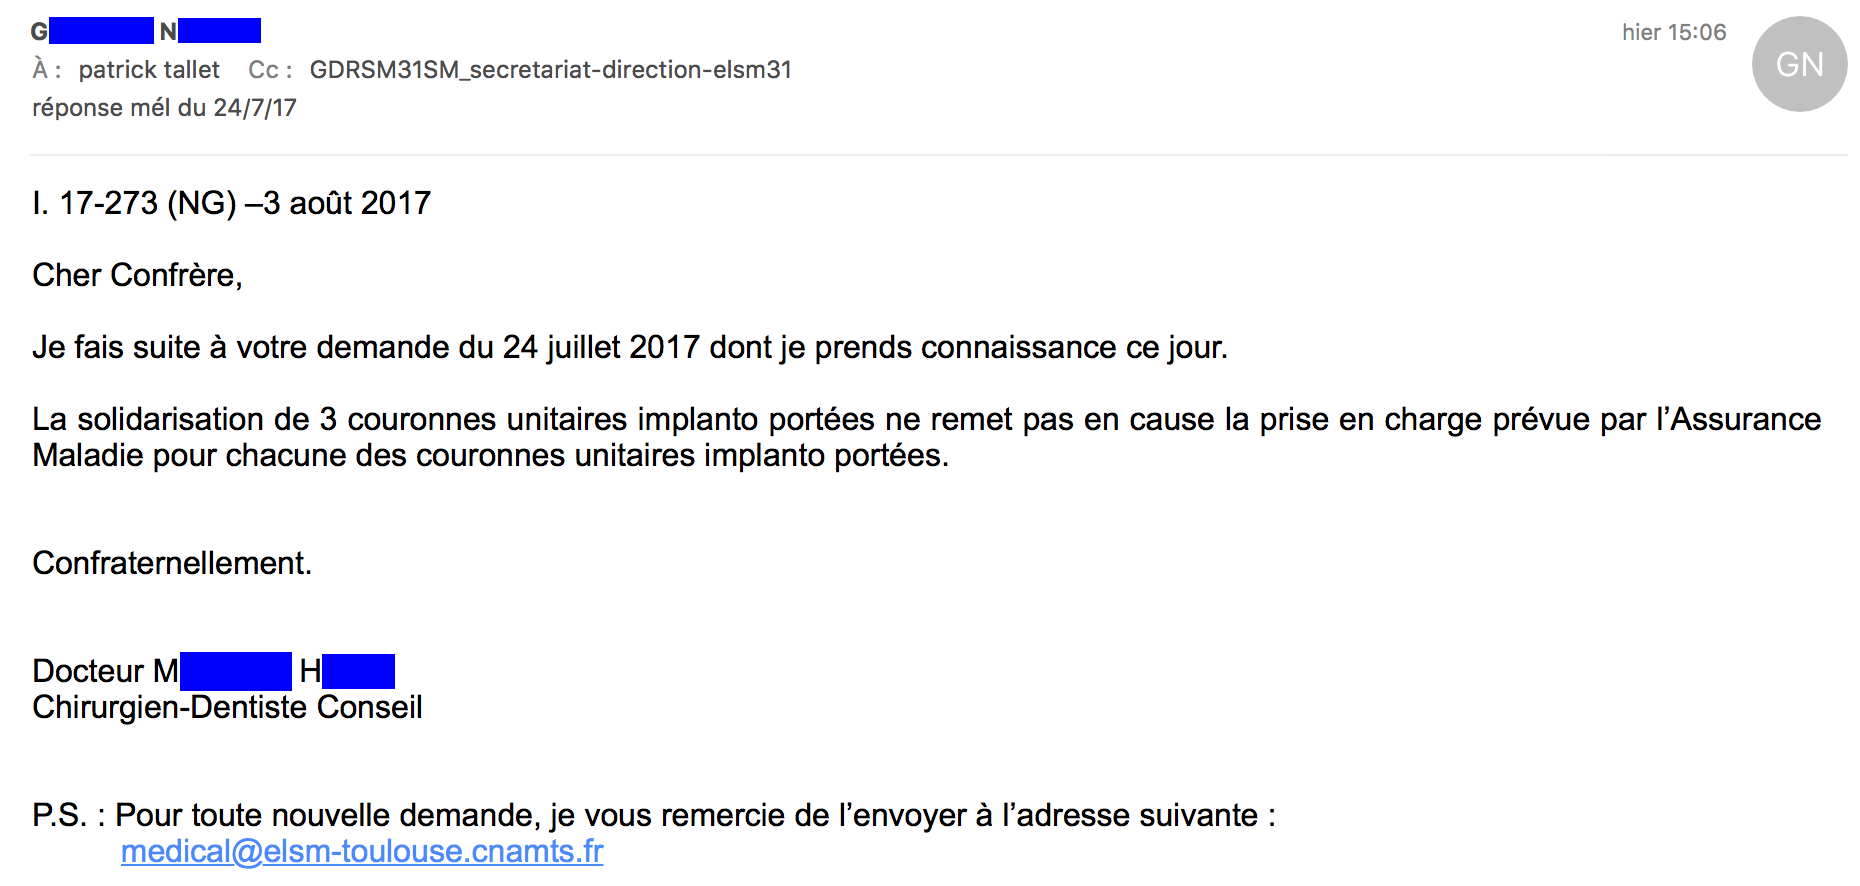Click the title Chirurgien-Dentiste Conseil

227,707
